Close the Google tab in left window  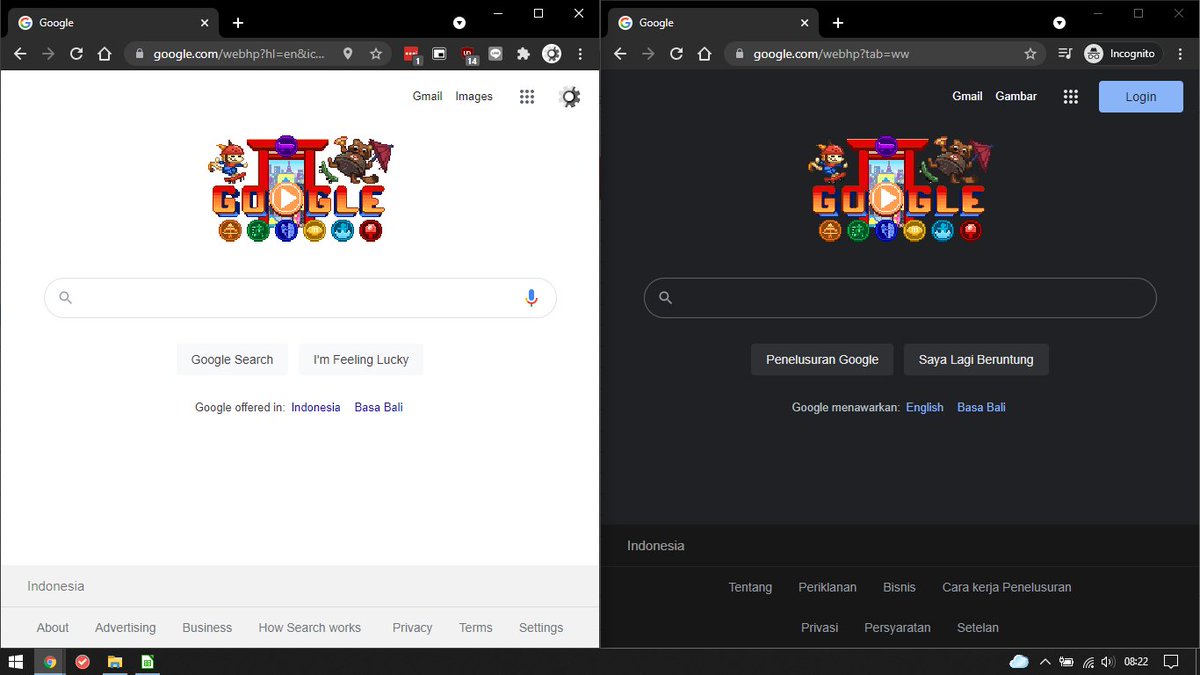[x=205, y=23]
